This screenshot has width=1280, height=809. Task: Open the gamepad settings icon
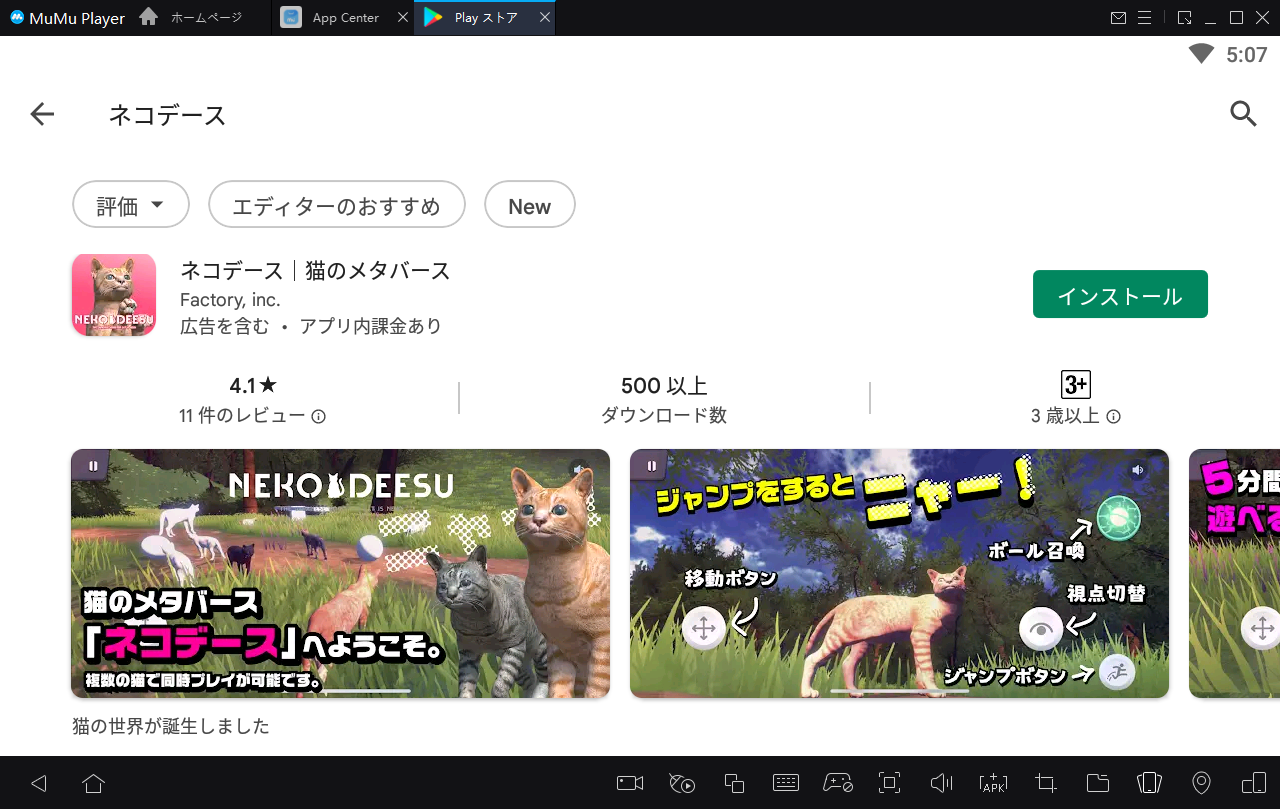(838, 783)
